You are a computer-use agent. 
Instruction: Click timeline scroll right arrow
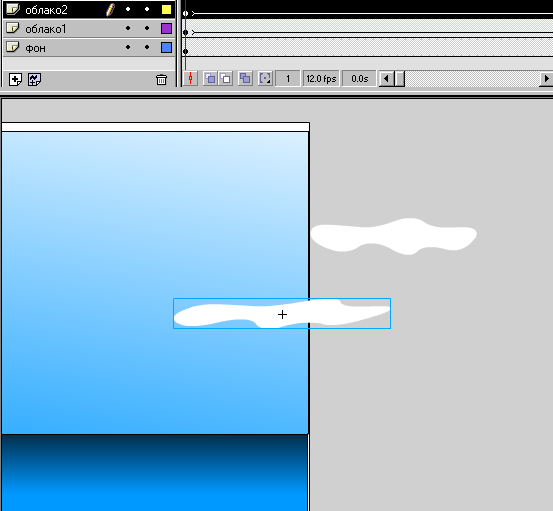point(546,78)
